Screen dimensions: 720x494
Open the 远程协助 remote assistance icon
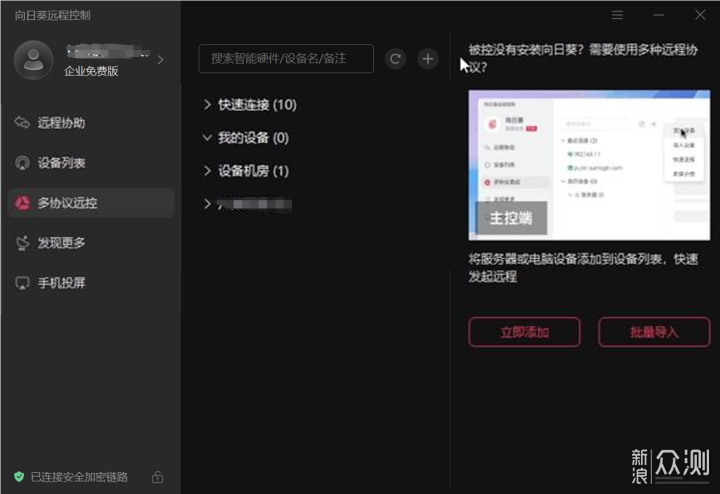click(x=22, y=123)
